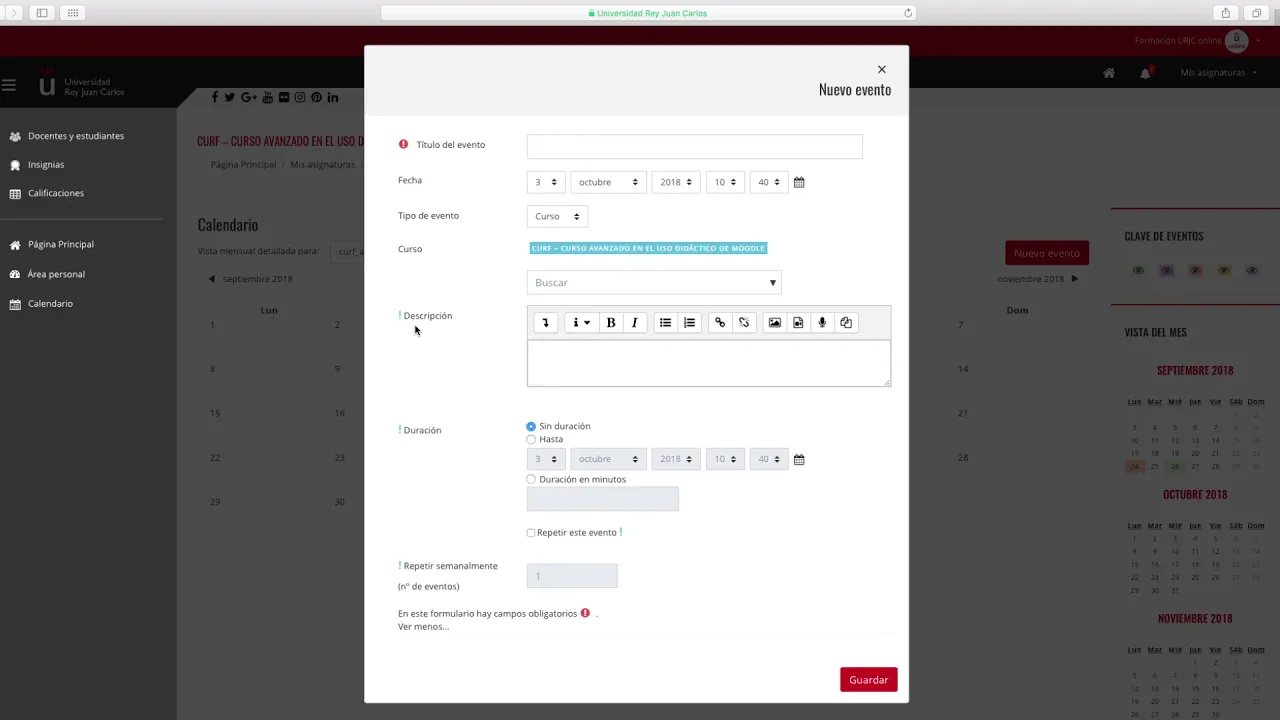
Task: Open the Fecha hour dropdown showing 10
Action: click(725, 182)
